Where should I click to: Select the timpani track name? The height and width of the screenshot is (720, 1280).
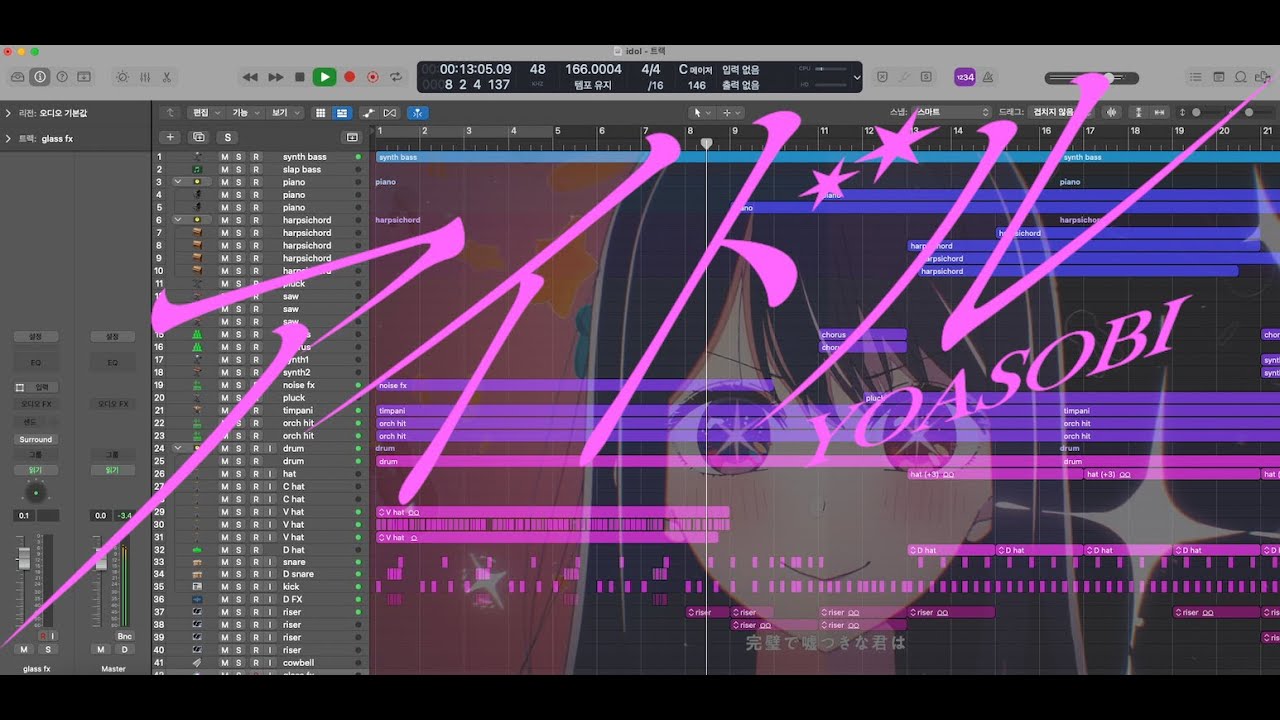tap(298, 410)
